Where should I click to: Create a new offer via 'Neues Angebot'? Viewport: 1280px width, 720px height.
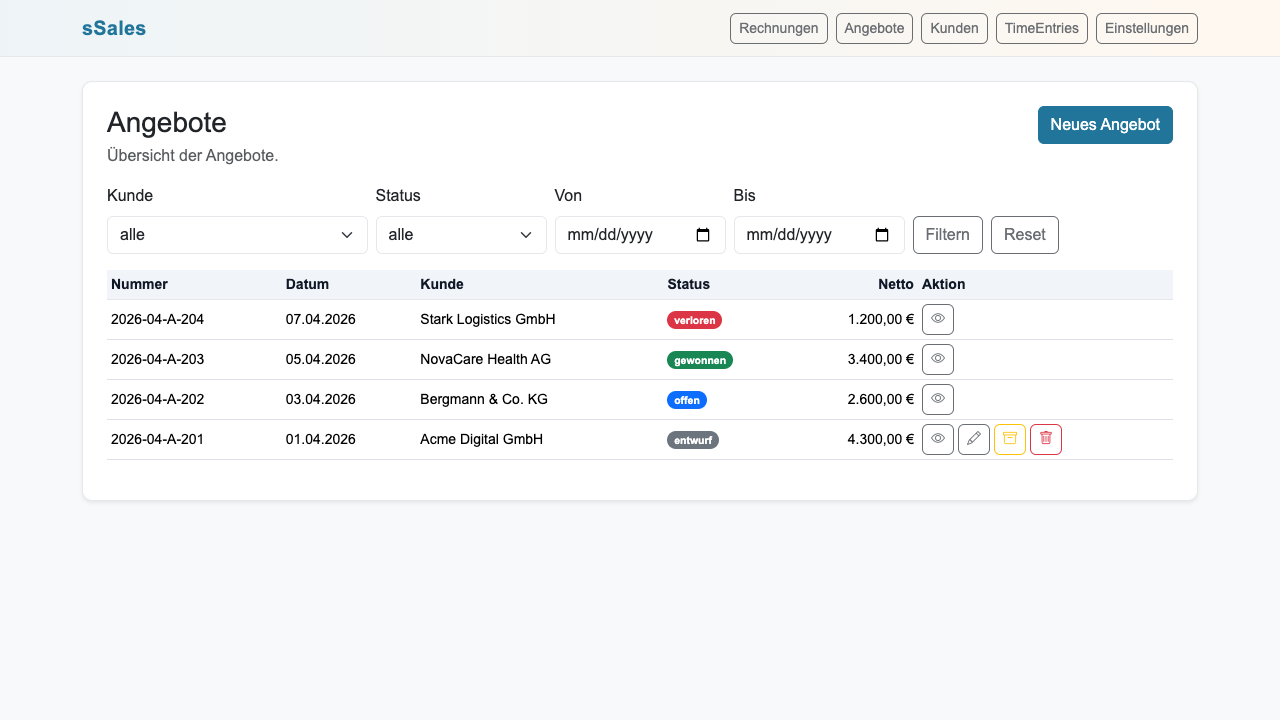click(x=1105, y=124)
